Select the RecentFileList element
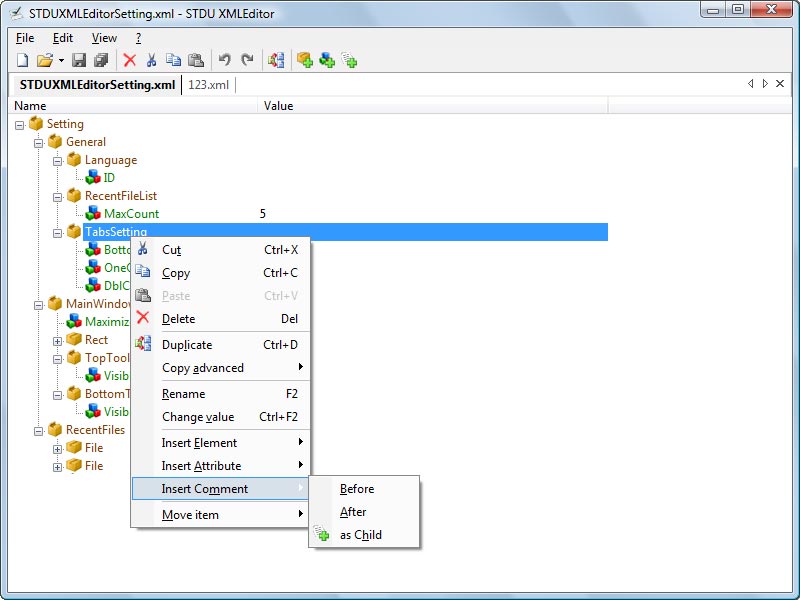The width and height of the screenshot is (800, 600). 121,196
